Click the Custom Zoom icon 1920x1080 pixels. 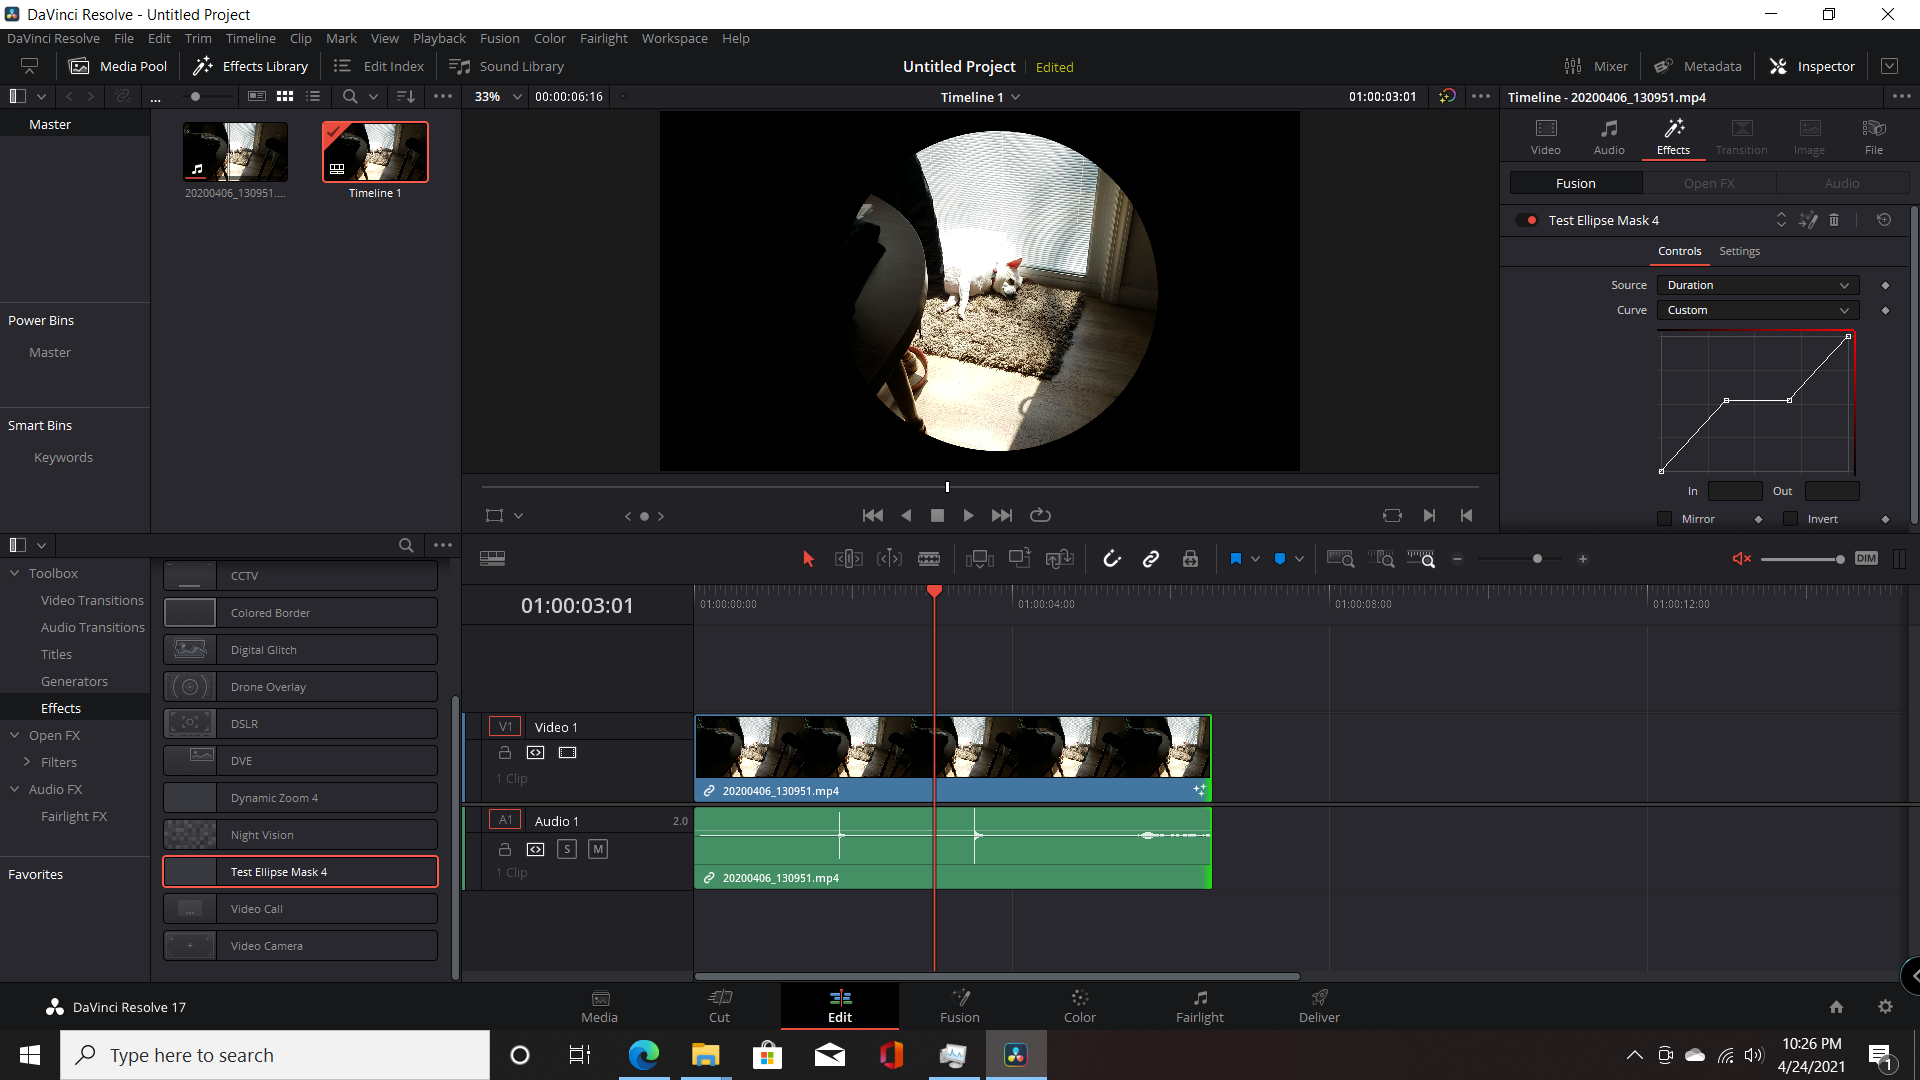1421,559
